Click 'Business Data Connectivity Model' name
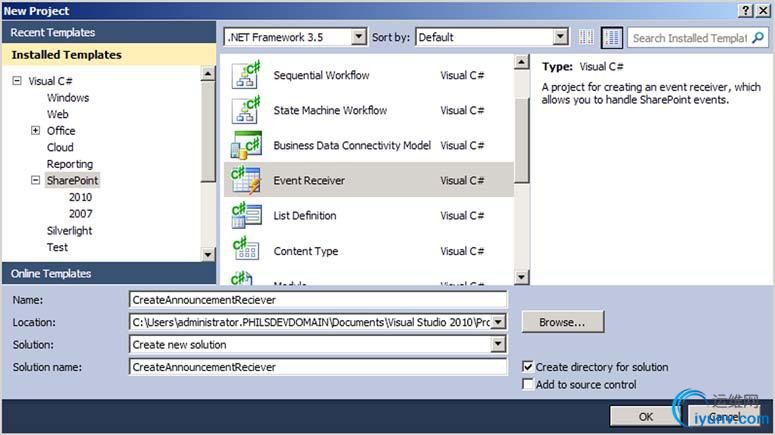This screenshot has height=435, width=775. [352, 145]
